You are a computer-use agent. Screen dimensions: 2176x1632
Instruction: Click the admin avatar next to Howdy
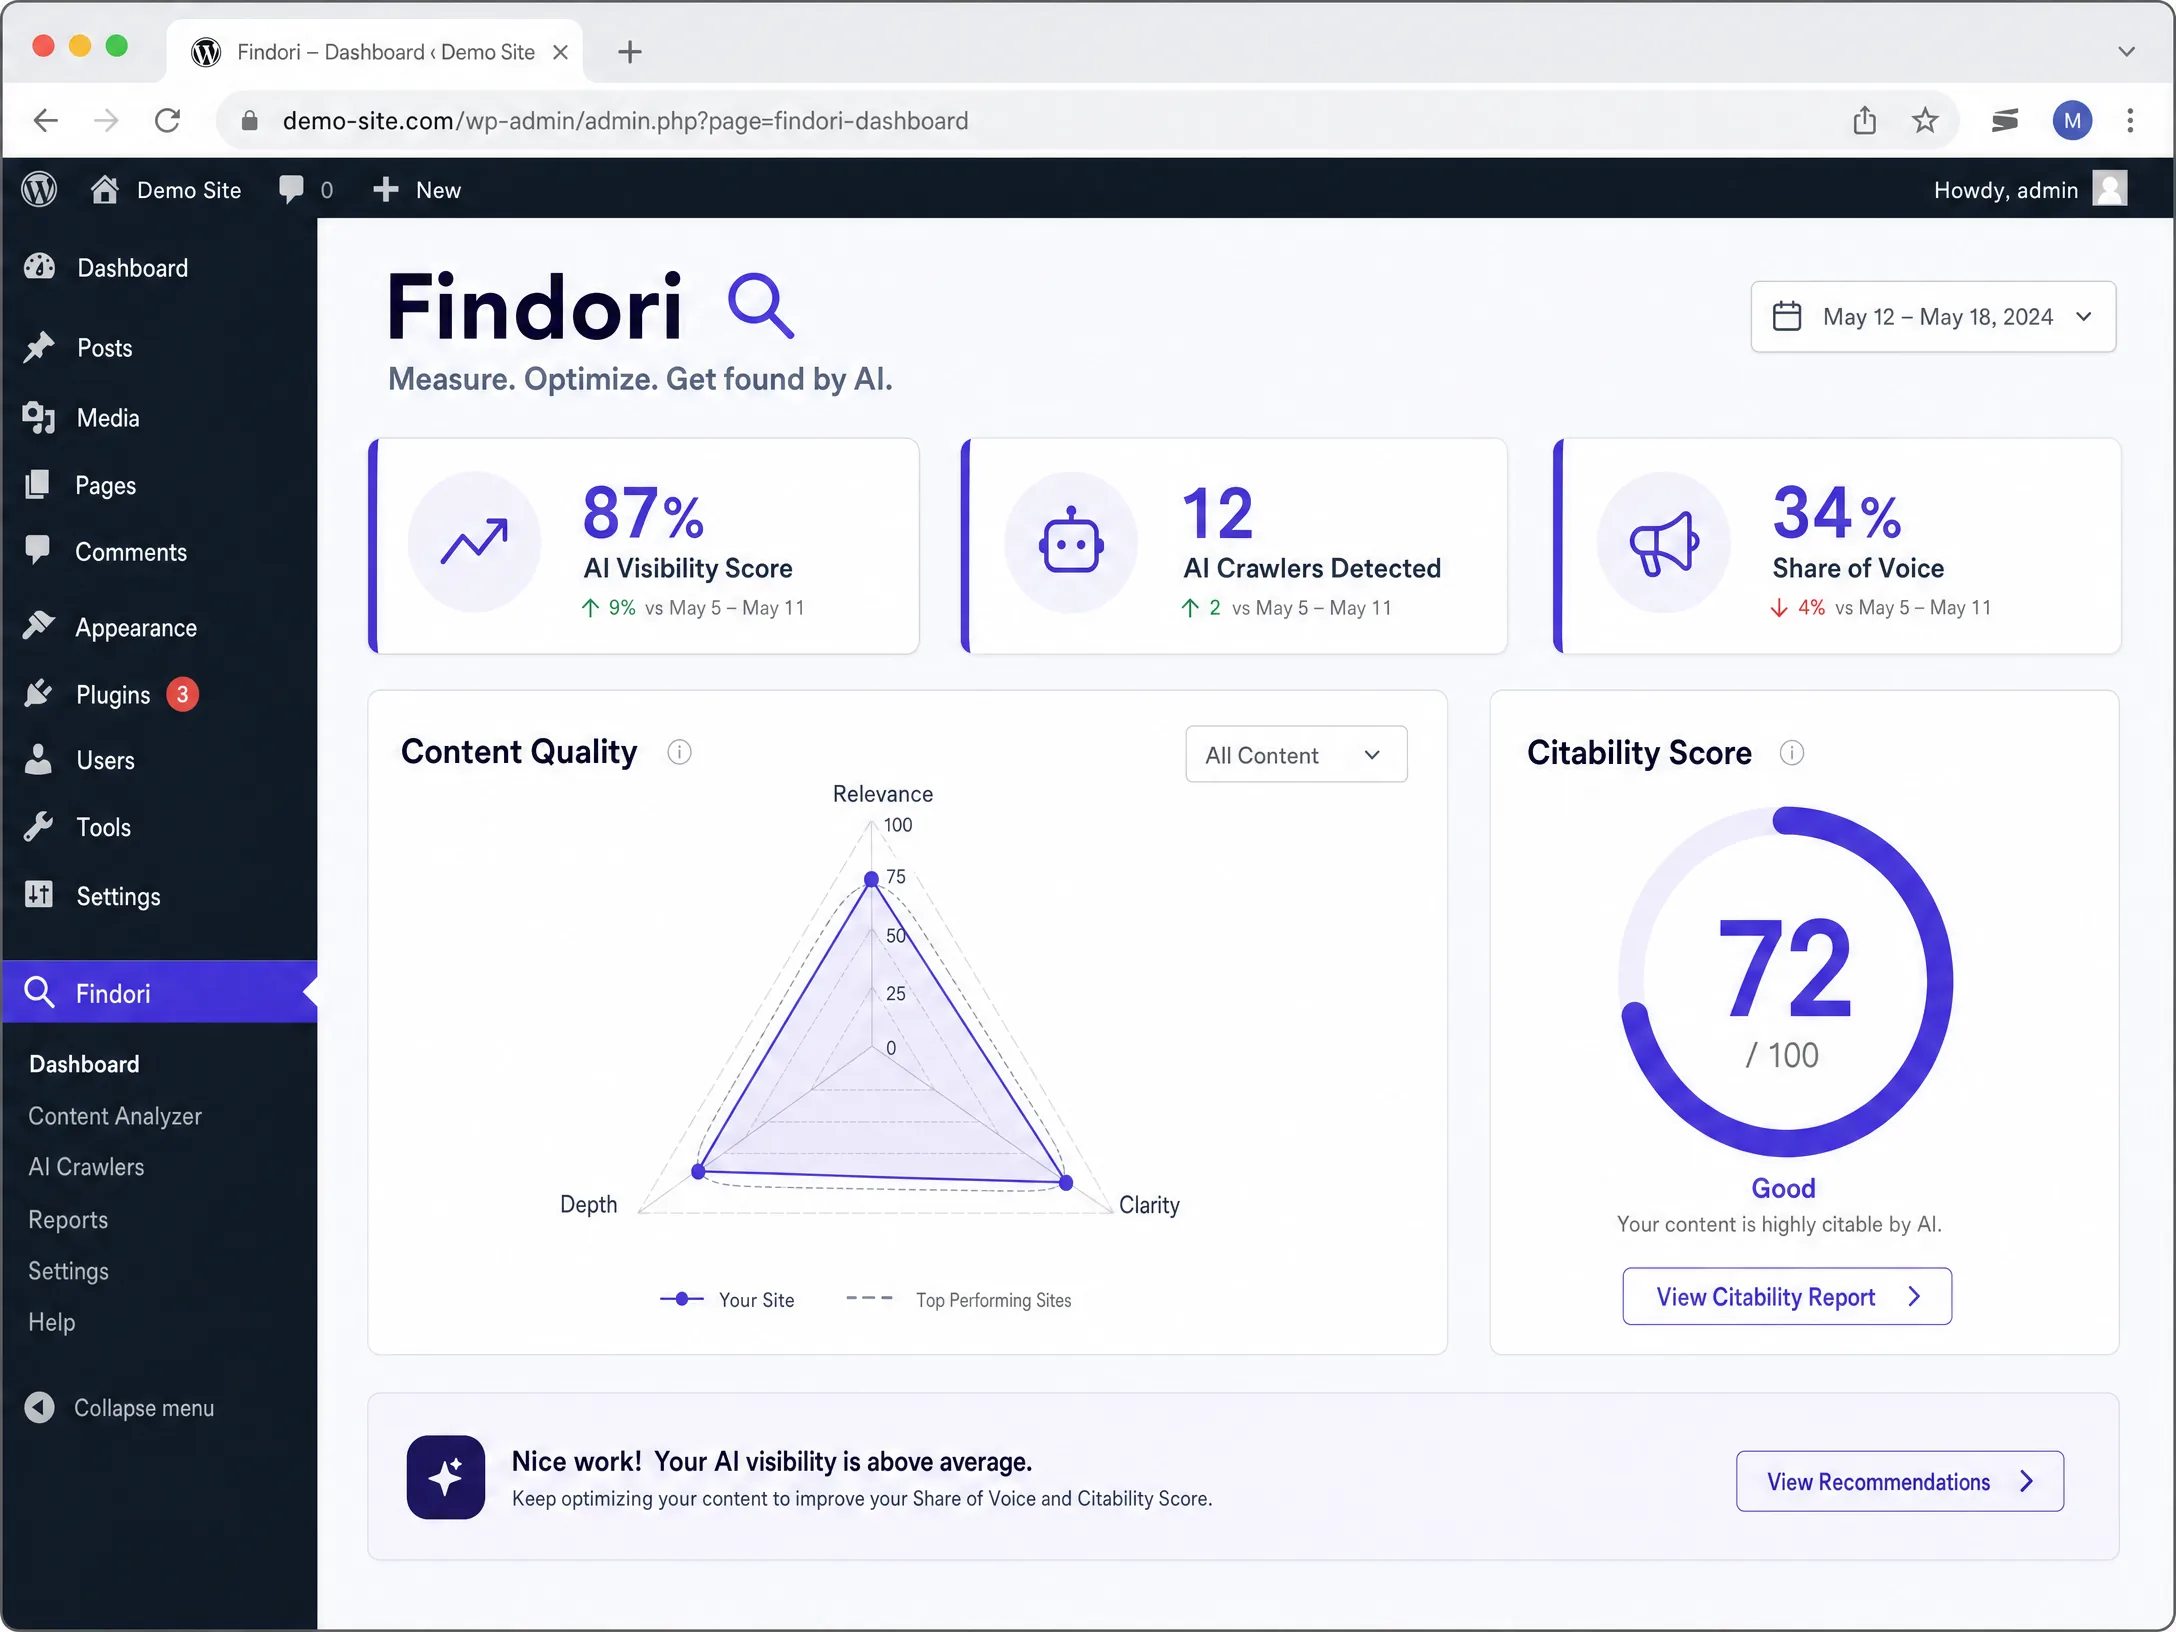[x=2110, y=189]
